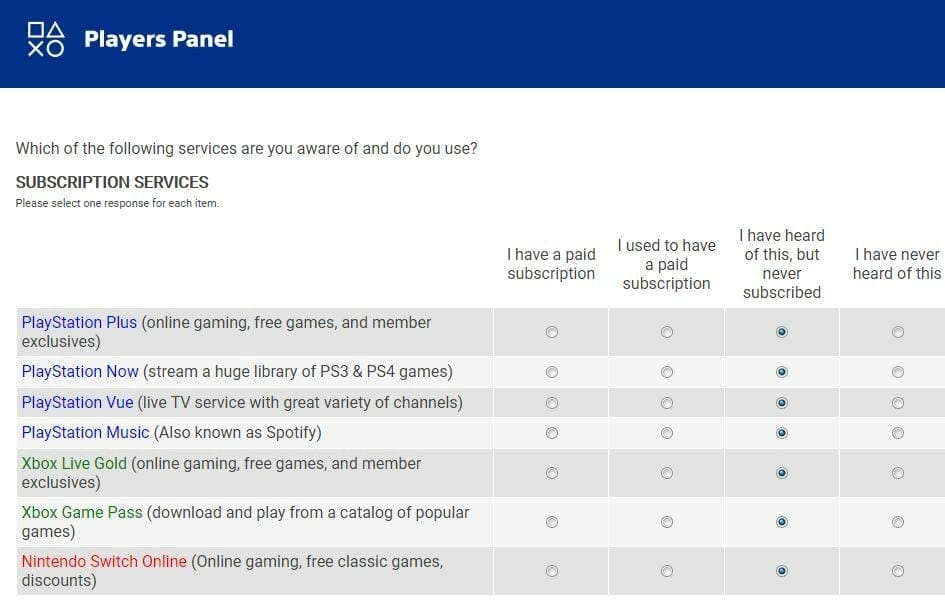Choose 'used to have' for Xbox Live Gold
Image resolution: width=945 pixels, height=610 pixels.
tap(667, 473)
